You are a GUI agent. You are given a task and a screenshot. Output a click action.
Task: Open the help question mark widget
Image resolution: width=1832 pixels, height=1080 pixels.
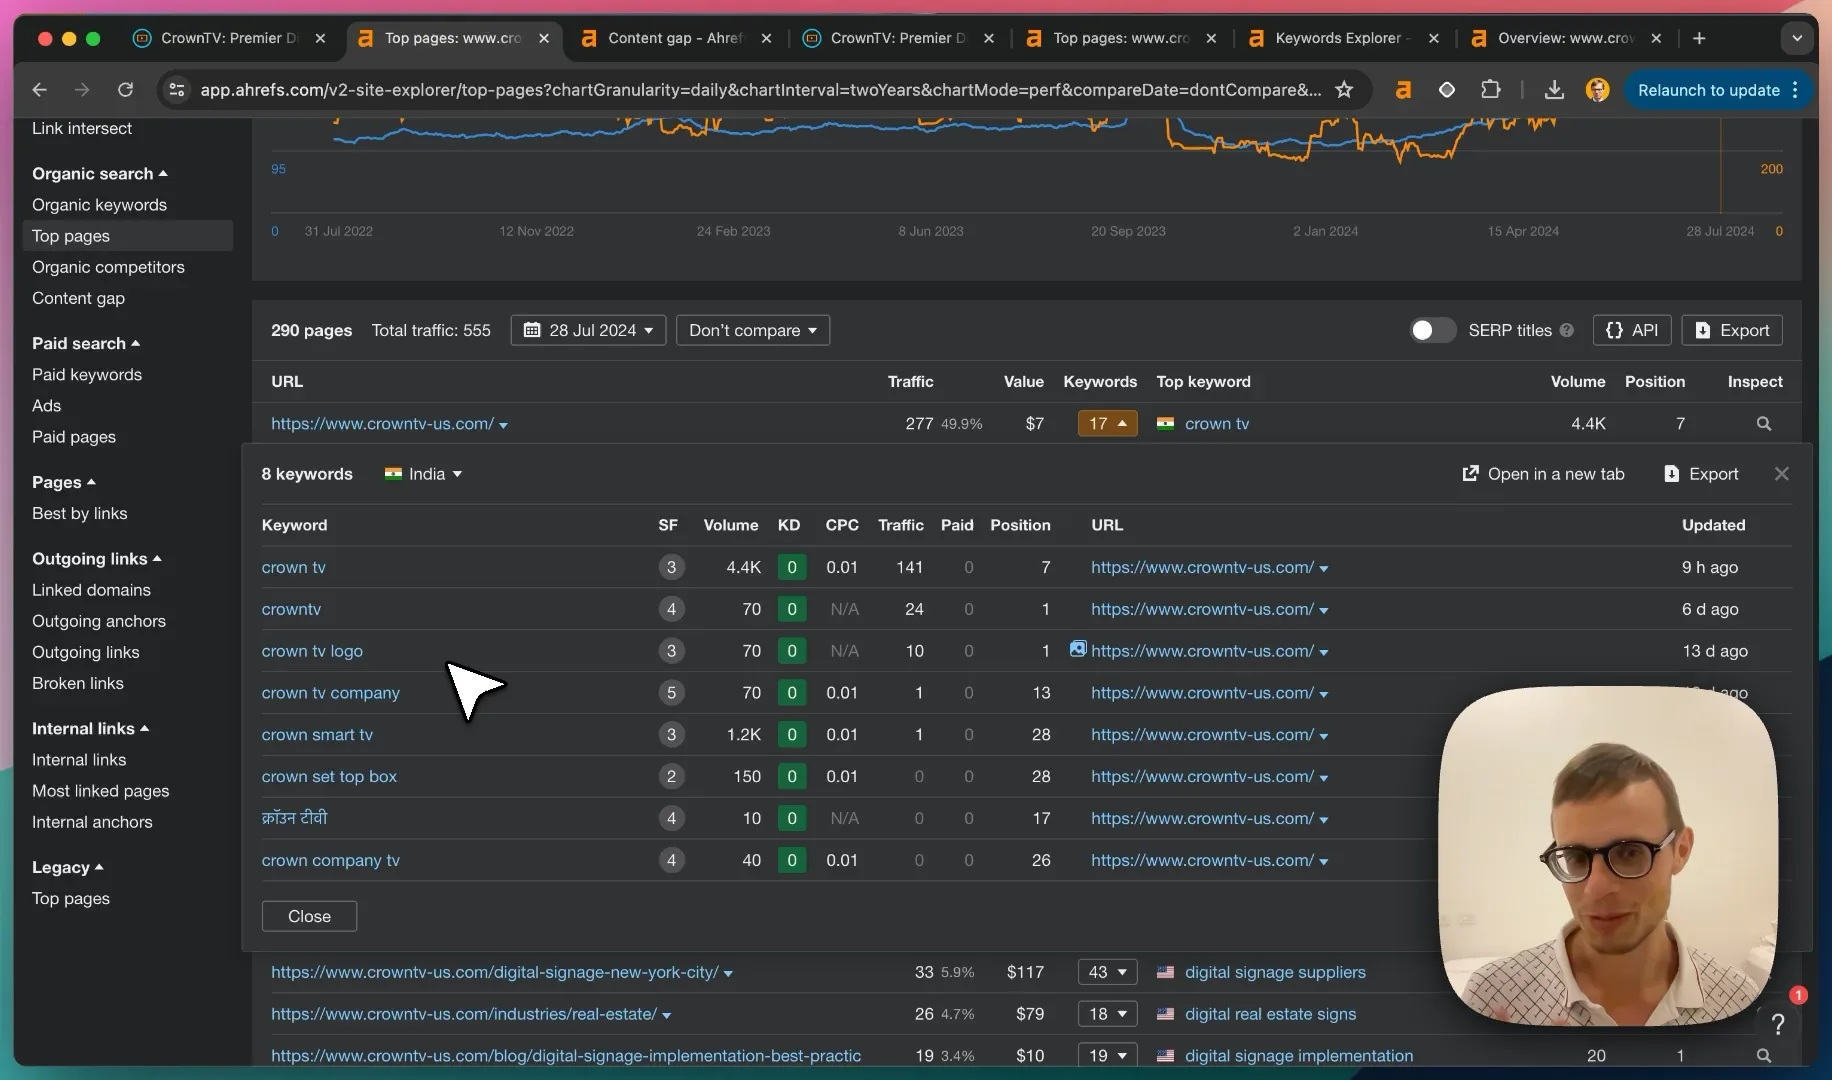1778,1023
